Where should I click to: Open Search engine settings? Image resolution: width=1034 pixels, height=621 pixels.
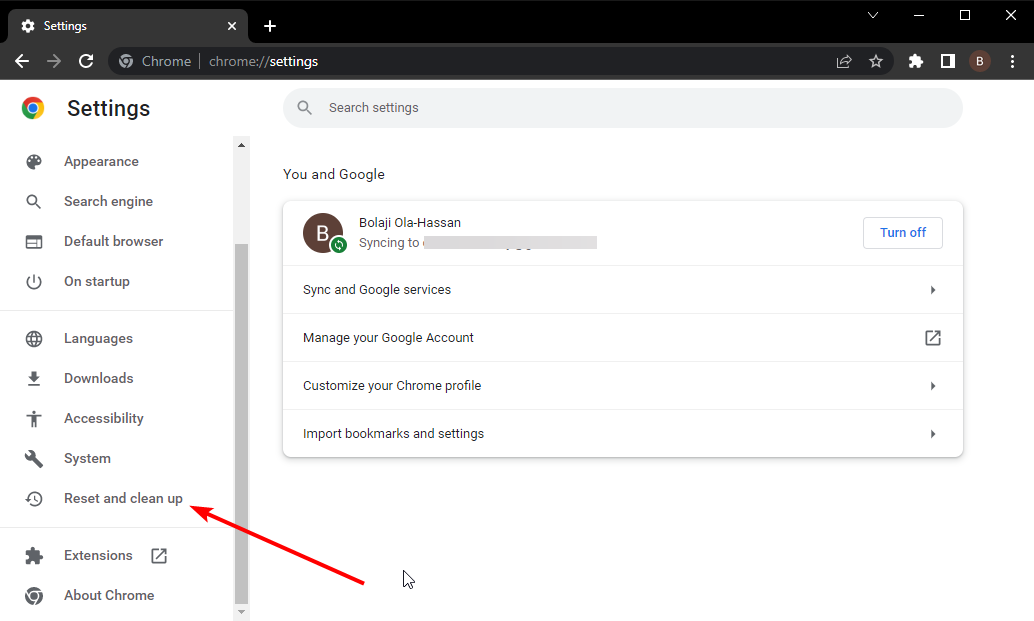[108, 201]
